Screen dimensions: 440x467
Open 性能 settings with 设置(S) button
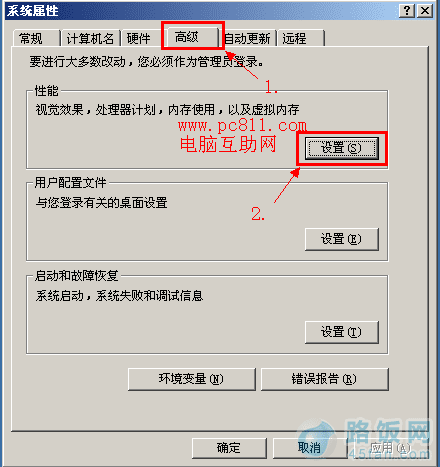tap(342, 148)
